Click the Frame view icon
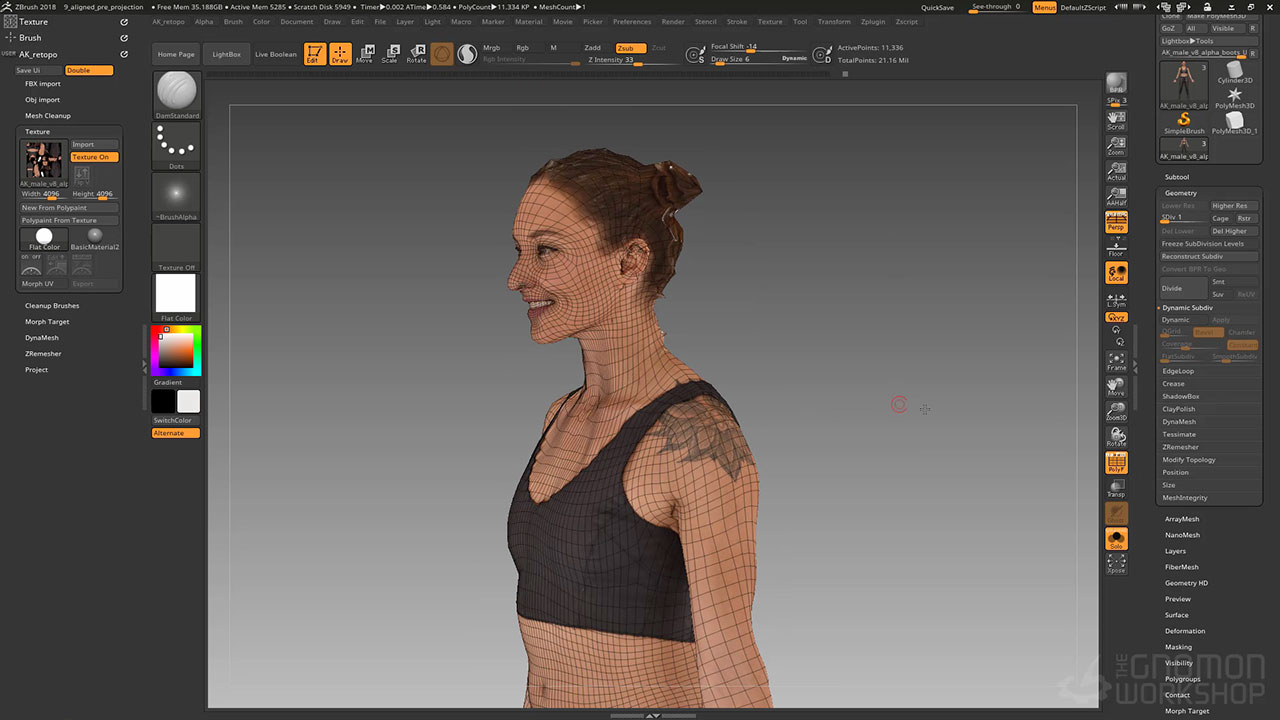 click(x=1116, y=361)
